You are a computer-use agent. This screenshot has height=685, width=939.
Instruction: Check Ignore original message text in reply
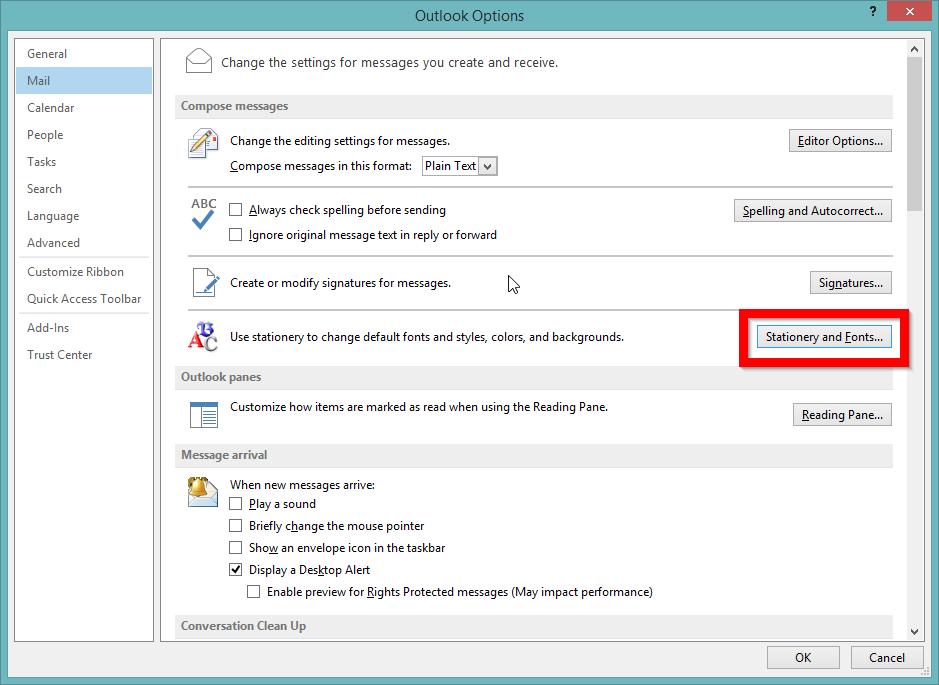236,235
